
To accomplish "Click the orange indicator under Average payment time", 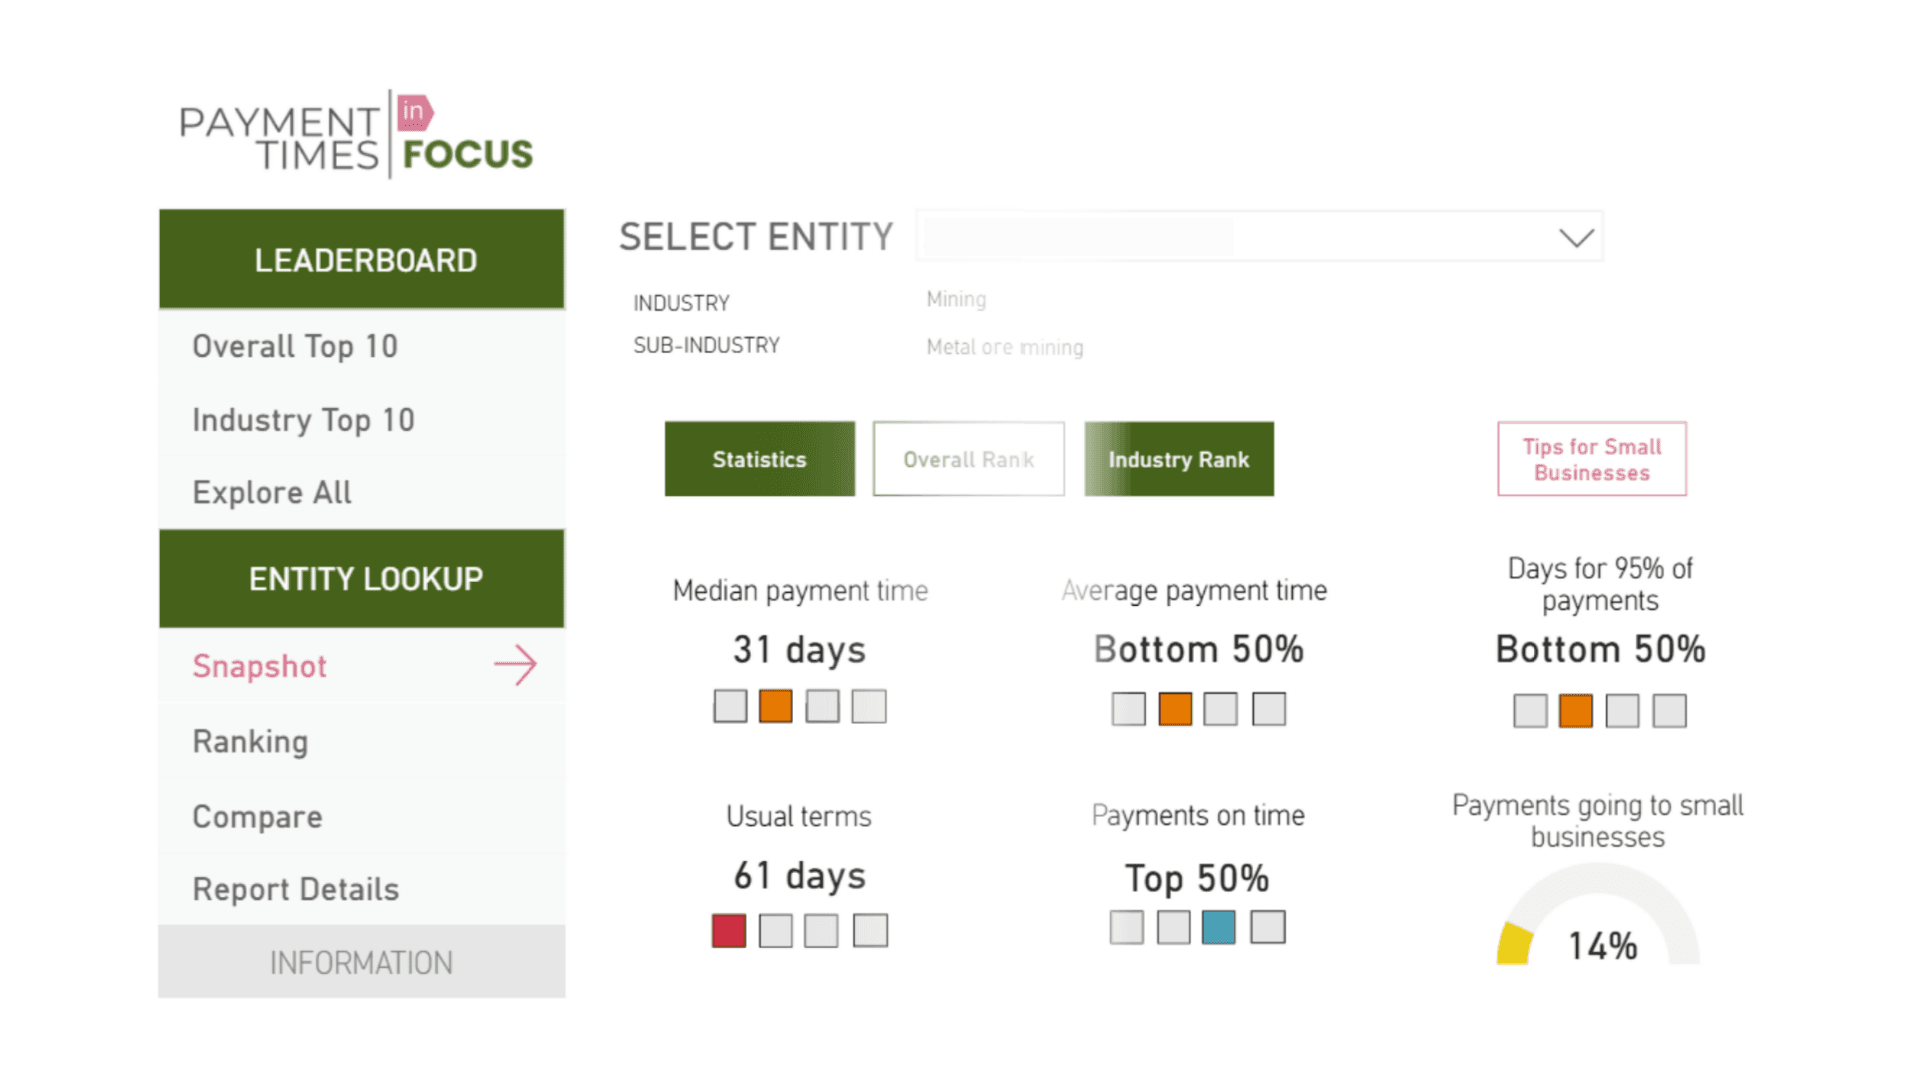I will click(x=1175, y=708).
